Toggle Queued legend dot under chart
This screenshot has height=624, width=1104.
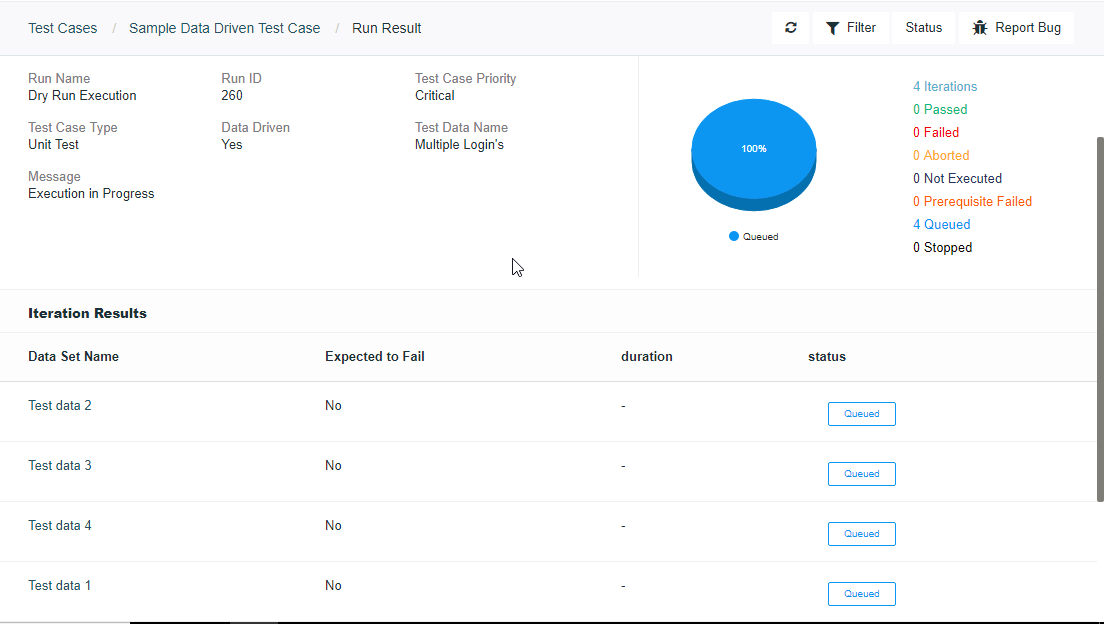coord(734,236)
